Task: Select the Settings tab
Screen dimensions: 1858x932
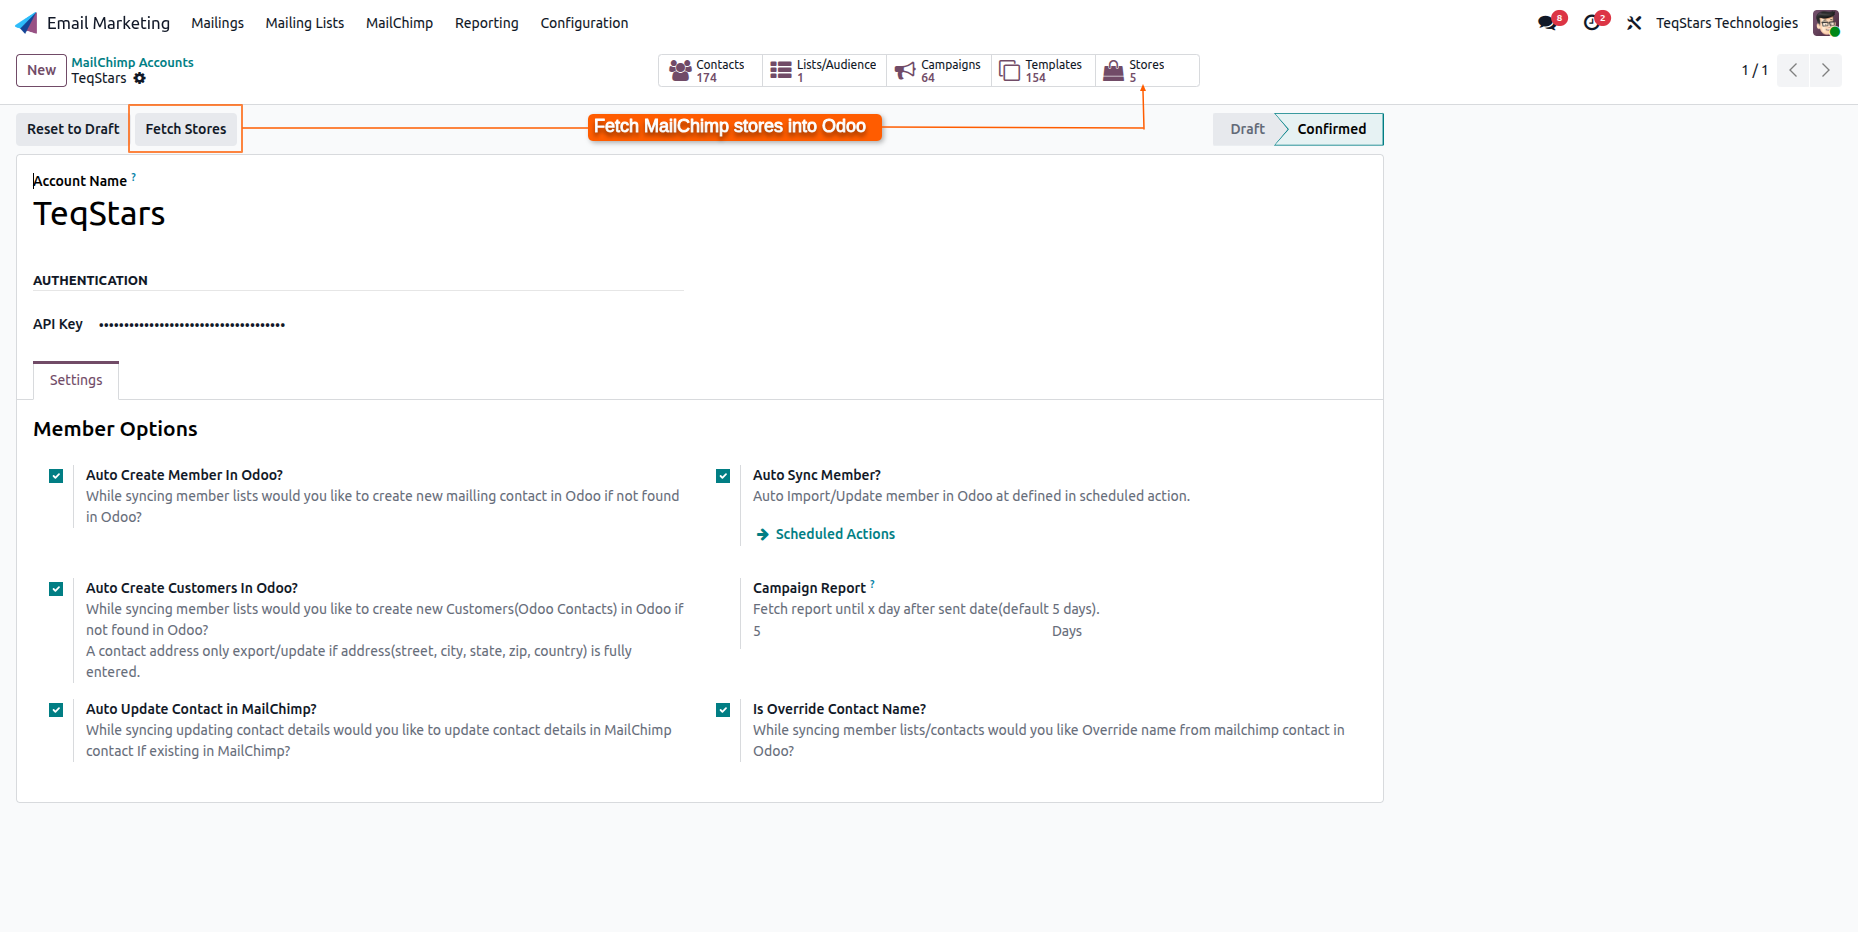Action: point(76,380)
